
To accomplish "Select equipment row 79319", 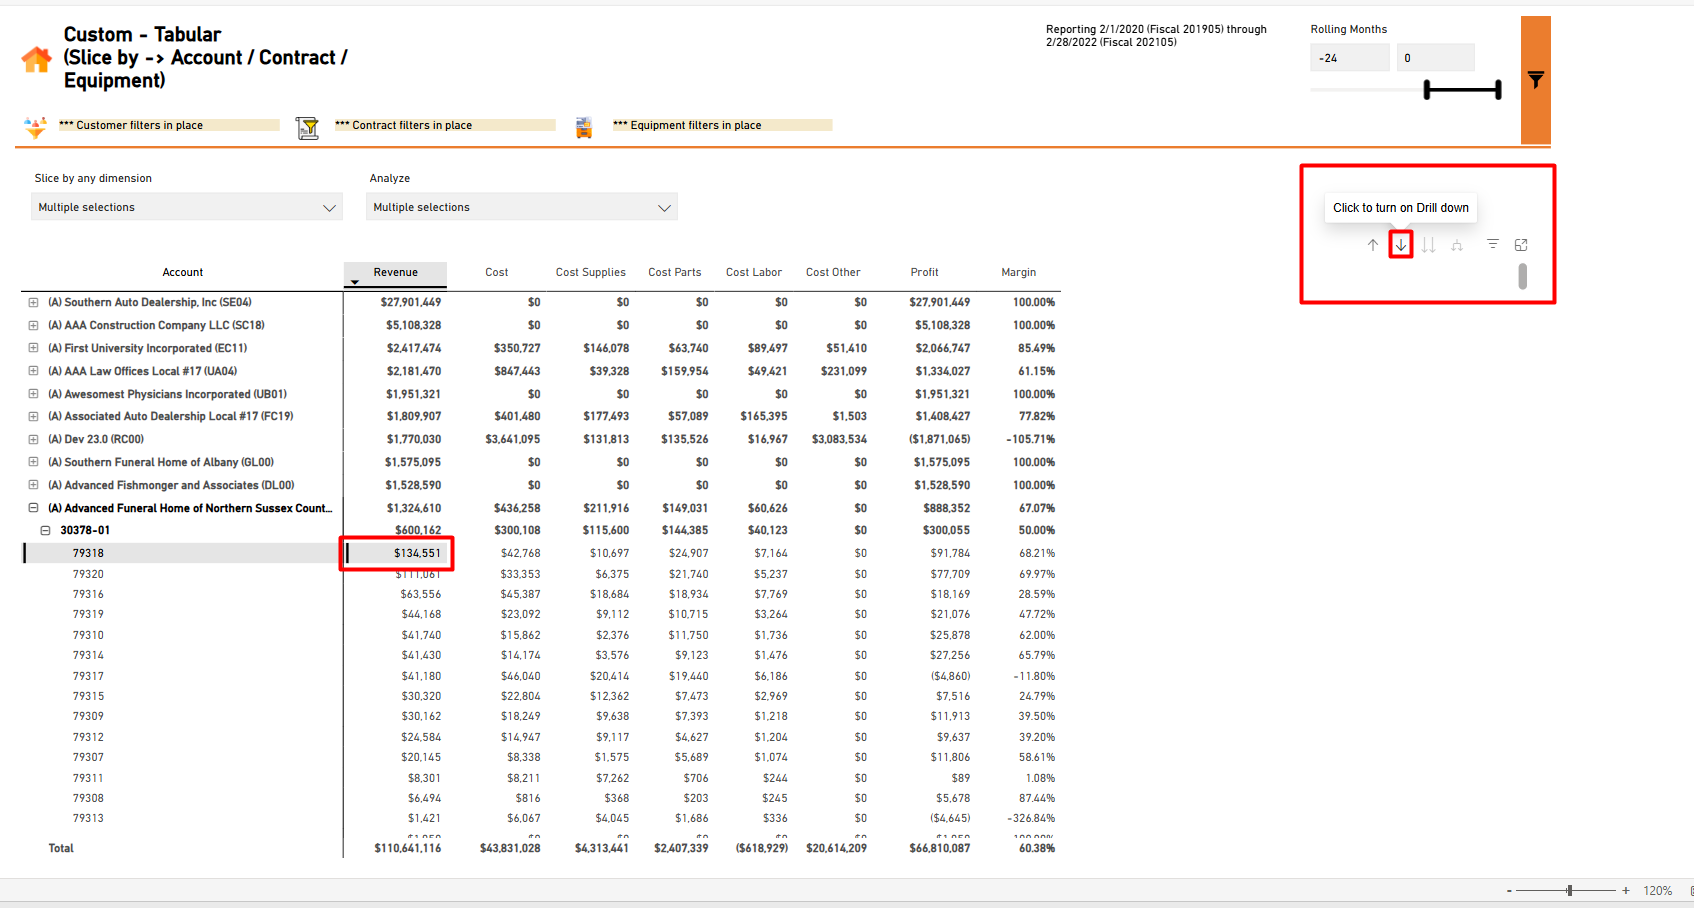I will coord(88,614).
